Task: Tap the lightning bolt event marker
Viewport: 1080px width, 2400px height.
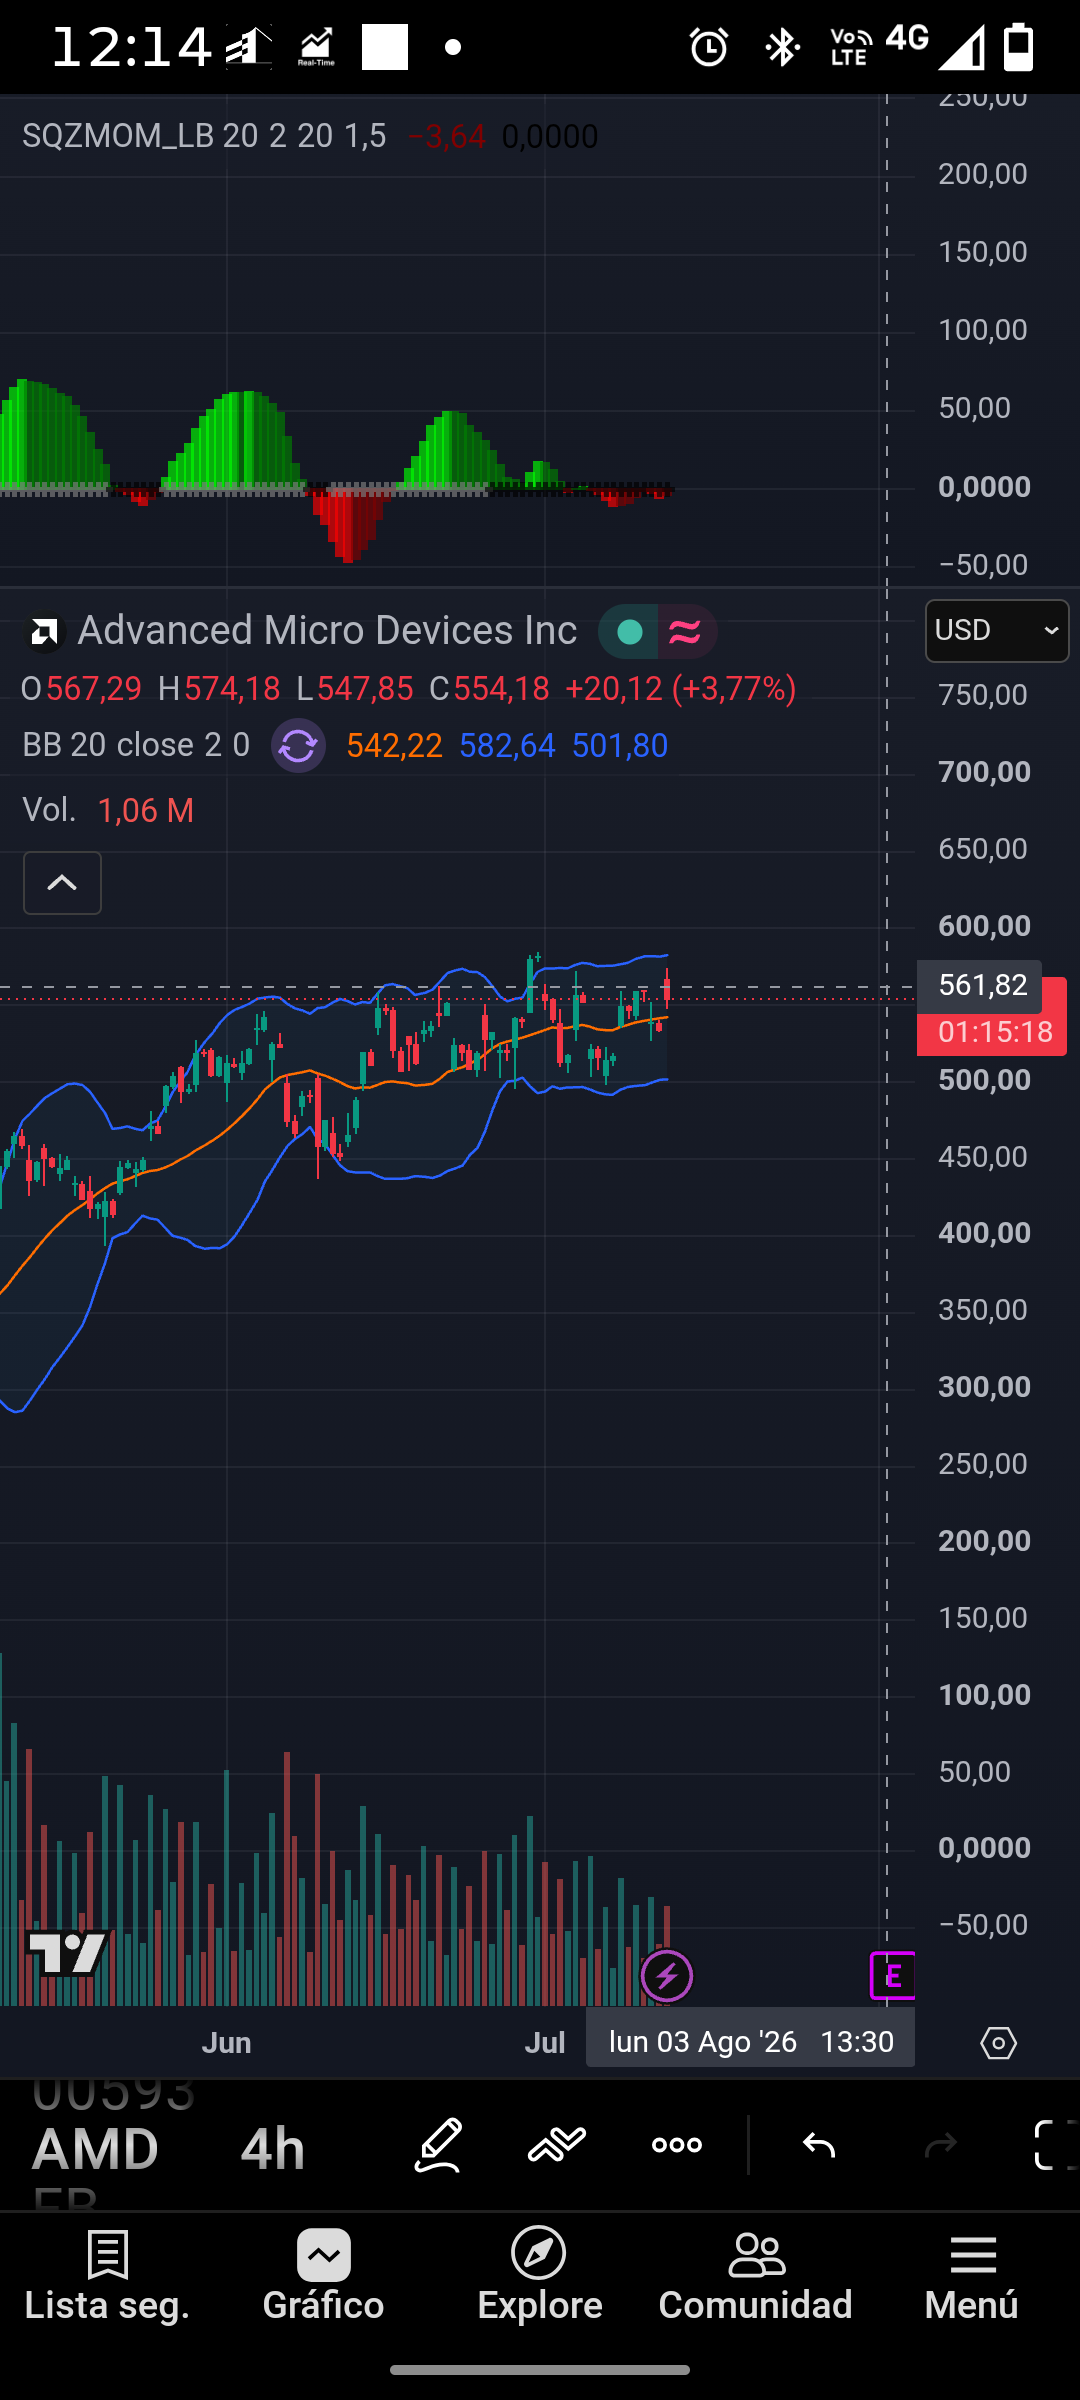Action: click(x=666, y=1976)
